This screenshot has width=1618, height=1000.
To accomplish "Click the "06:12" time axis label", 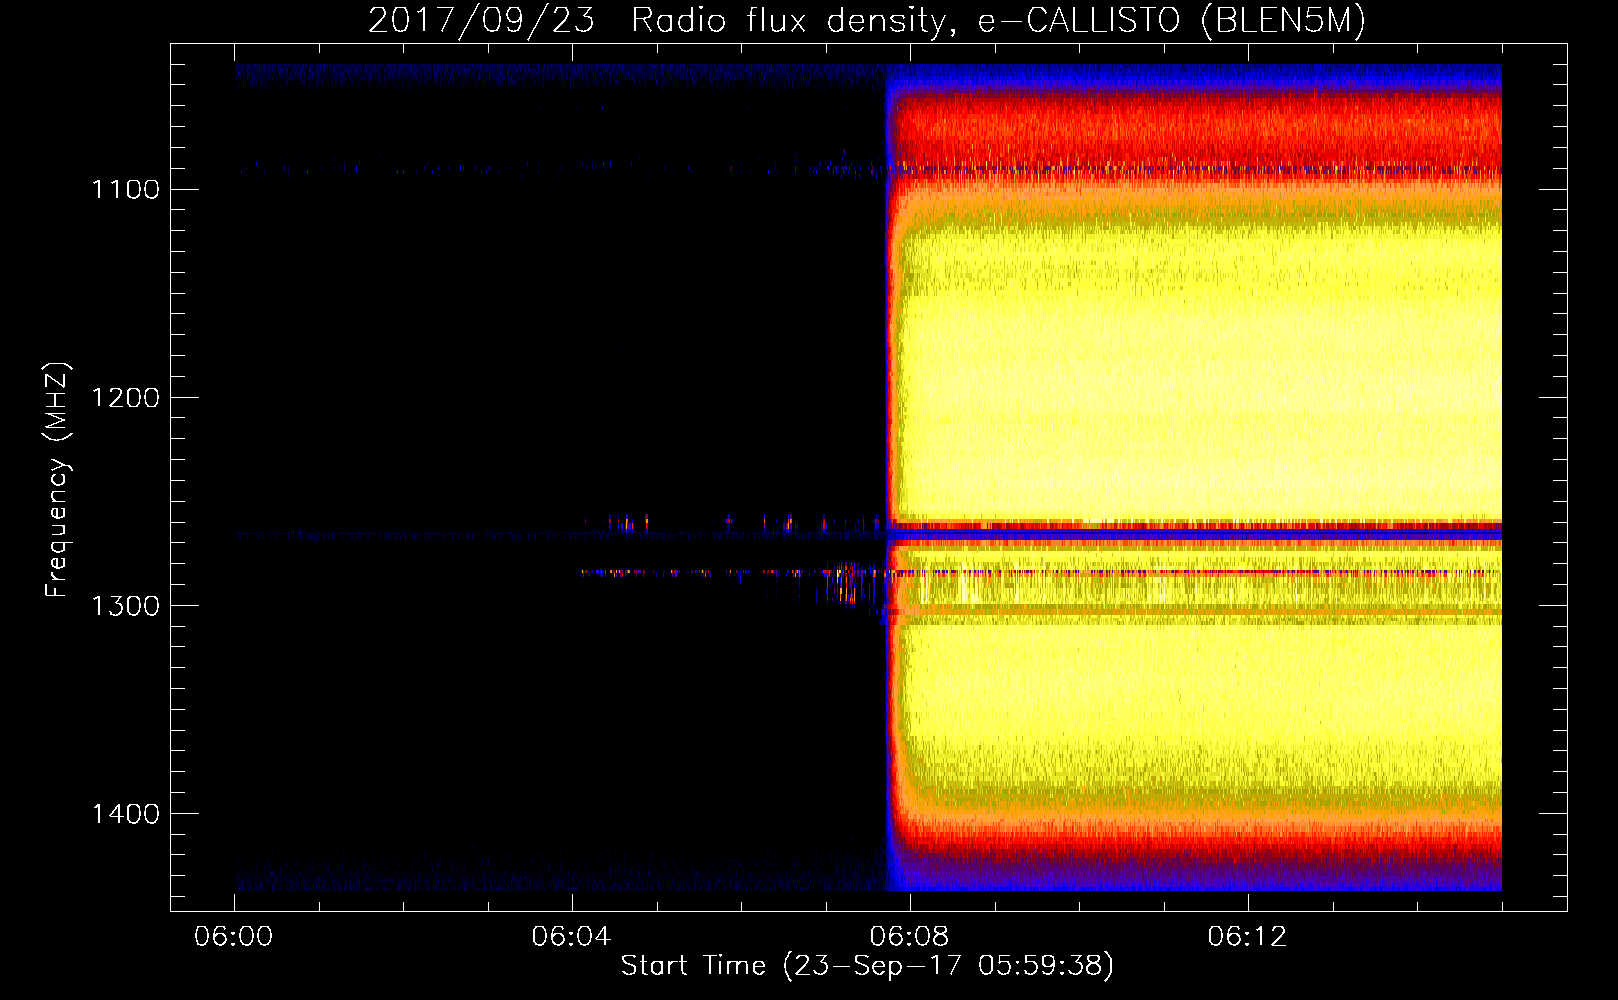I will 1247,937.
